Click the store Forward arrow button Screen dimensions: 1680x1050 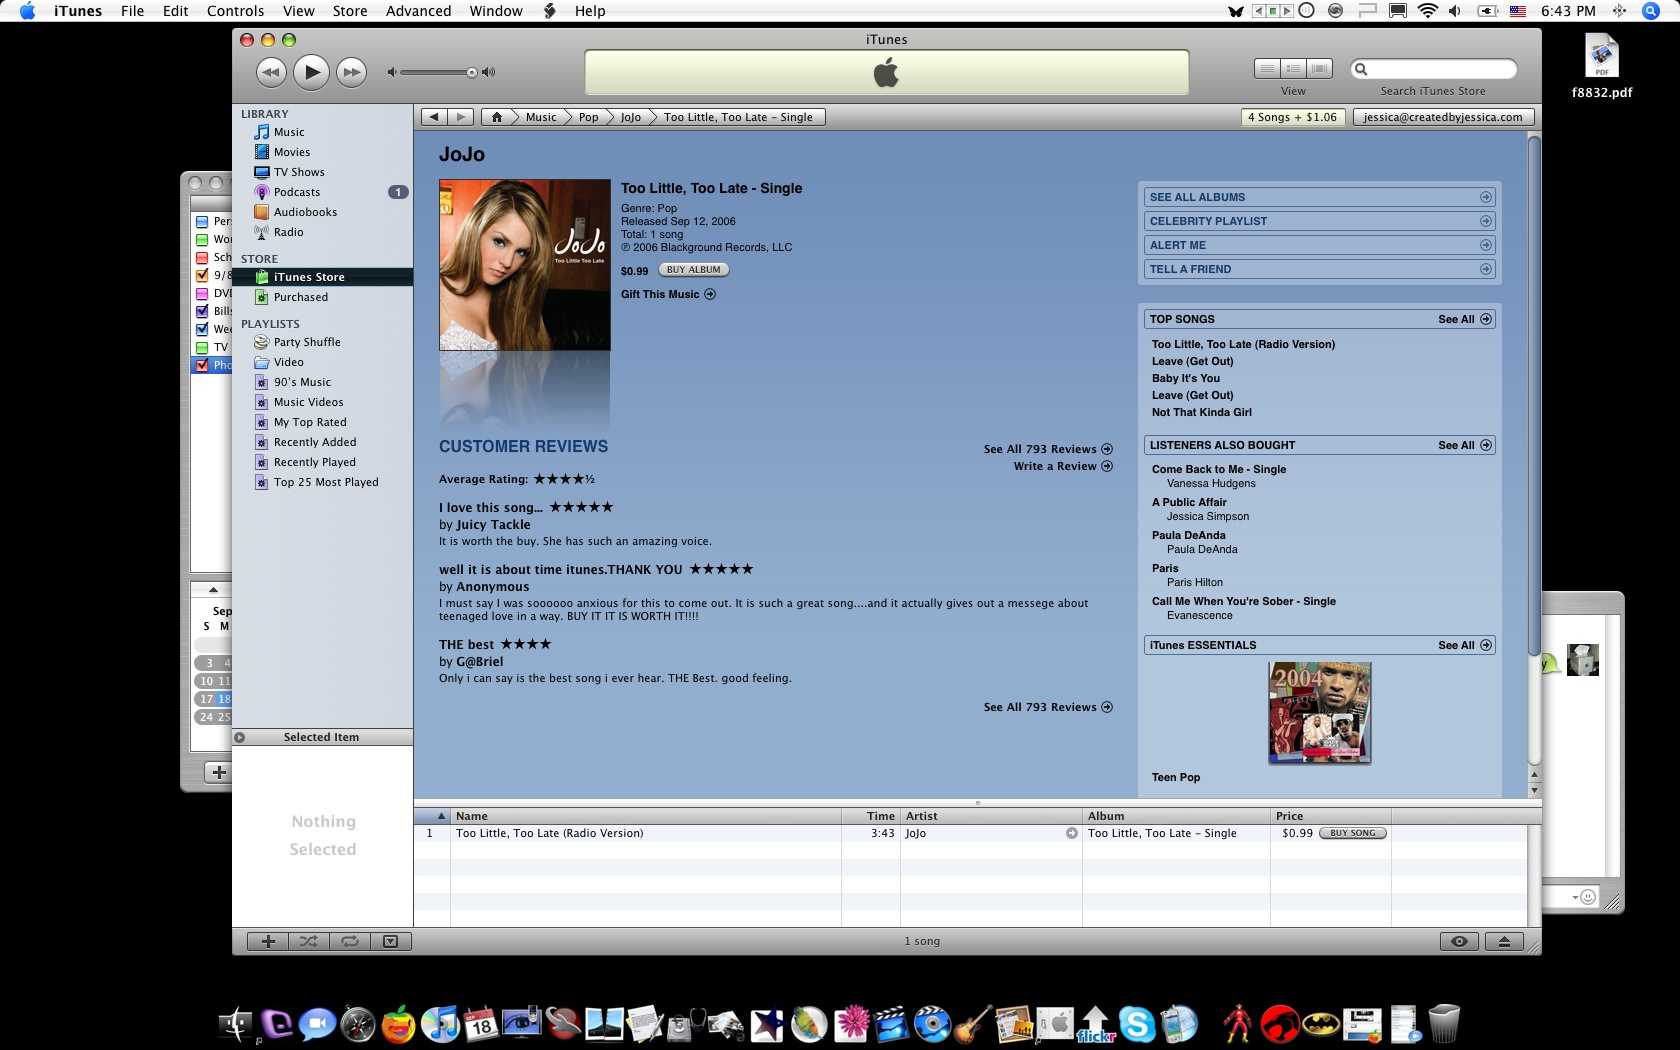pyautogui.click(x=461, y=117)
